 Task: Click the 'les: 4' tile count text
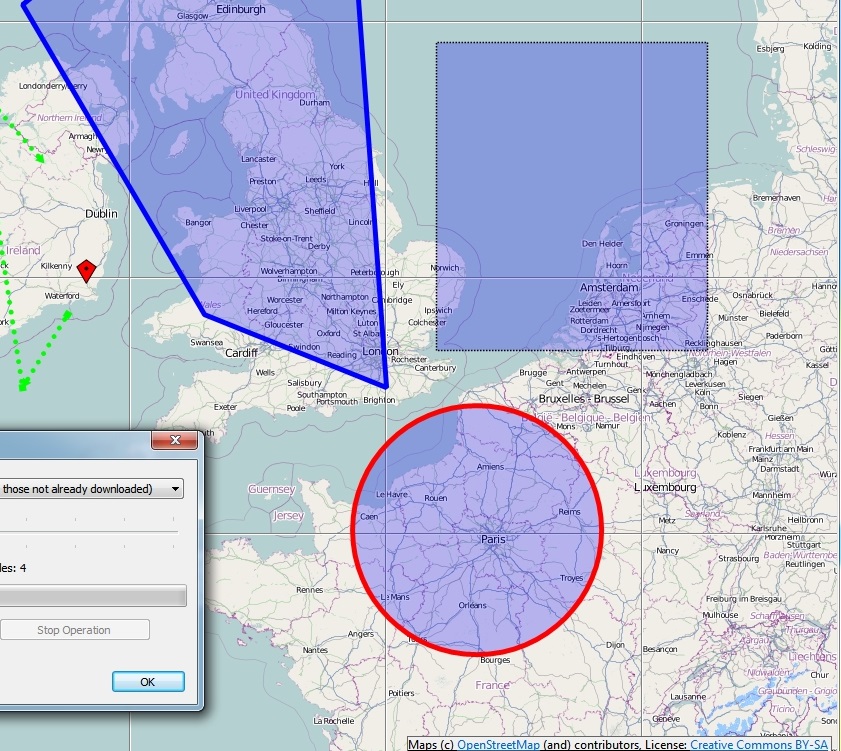pyautogui.click(x=13, y=568)
